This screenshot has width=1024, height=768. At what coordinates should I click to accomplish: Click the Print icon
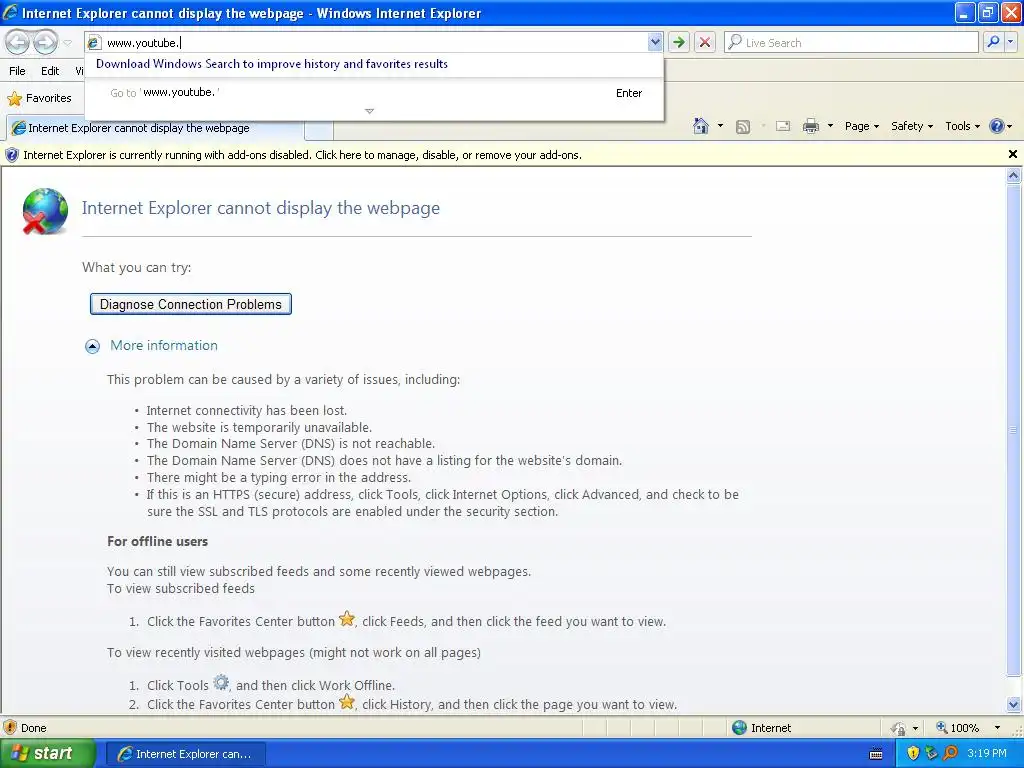click(x=810, y=126)
